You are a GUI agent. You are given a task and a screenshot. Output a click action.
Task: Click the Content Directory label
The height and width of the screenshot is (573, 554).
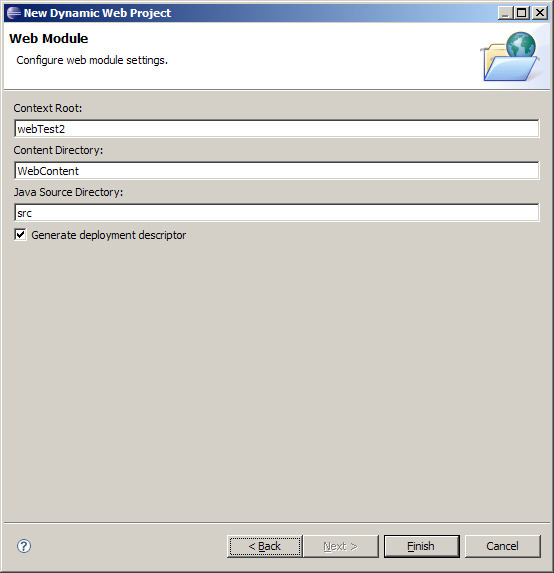coord(58,150)
